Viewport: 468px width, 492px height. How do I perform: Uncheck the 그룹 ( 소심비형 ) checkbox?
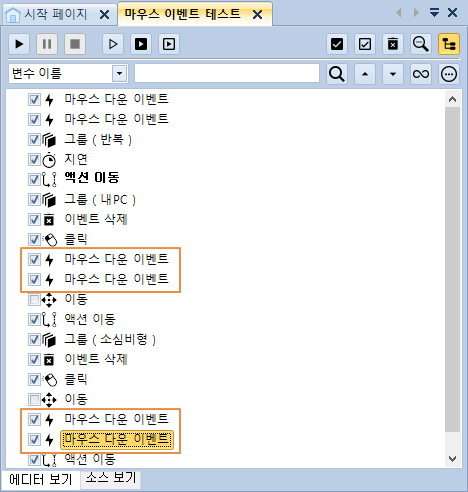pyautogui.click(x=34, y=339)
